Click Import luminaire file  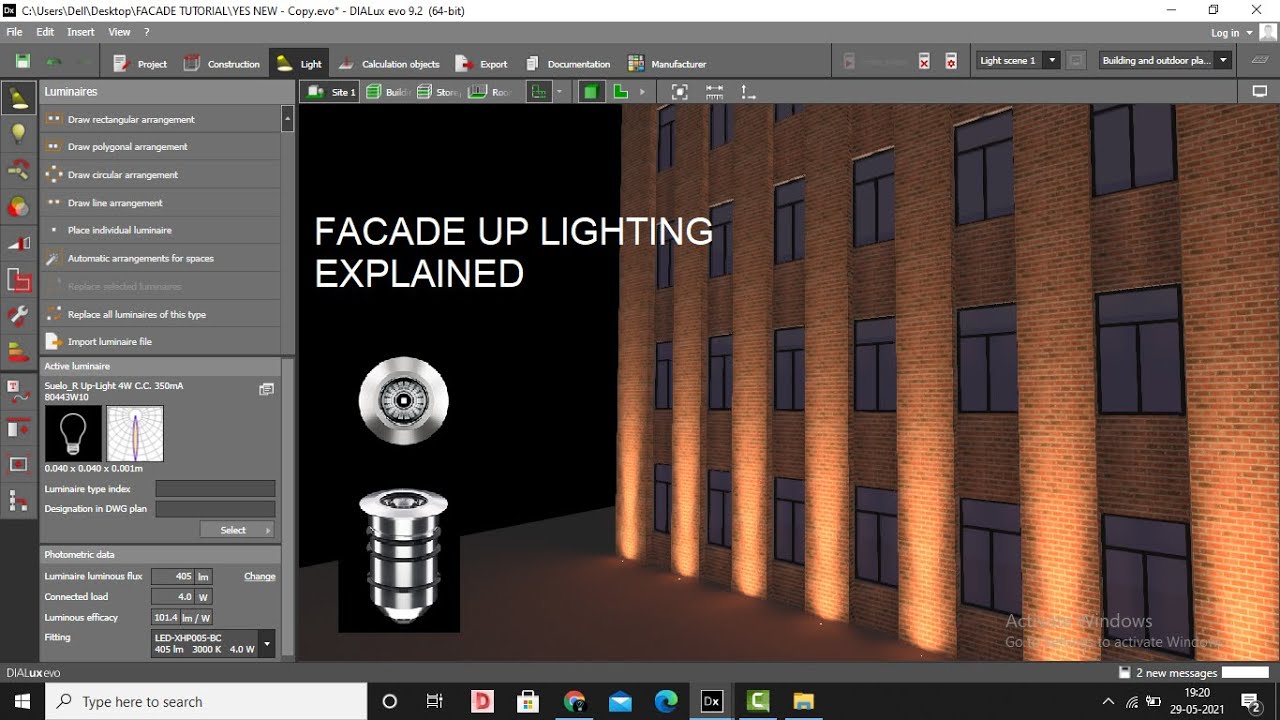click(161, 341)
